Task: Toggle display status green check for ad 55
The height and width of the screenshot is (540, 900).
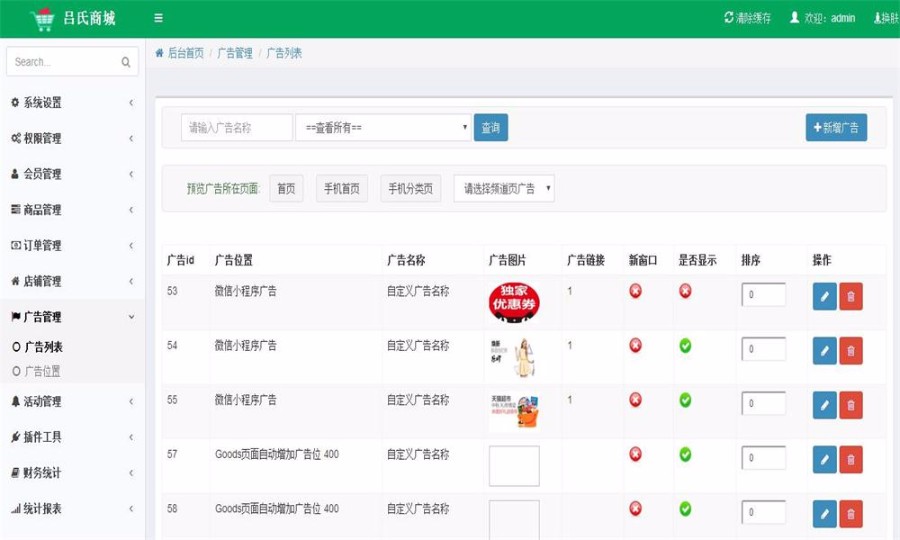Action: pos(685,400)
